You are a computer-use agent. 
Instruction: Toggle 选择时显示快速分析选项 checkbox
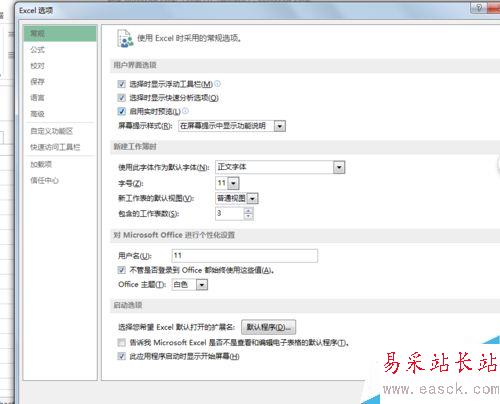tap(121, 98)
